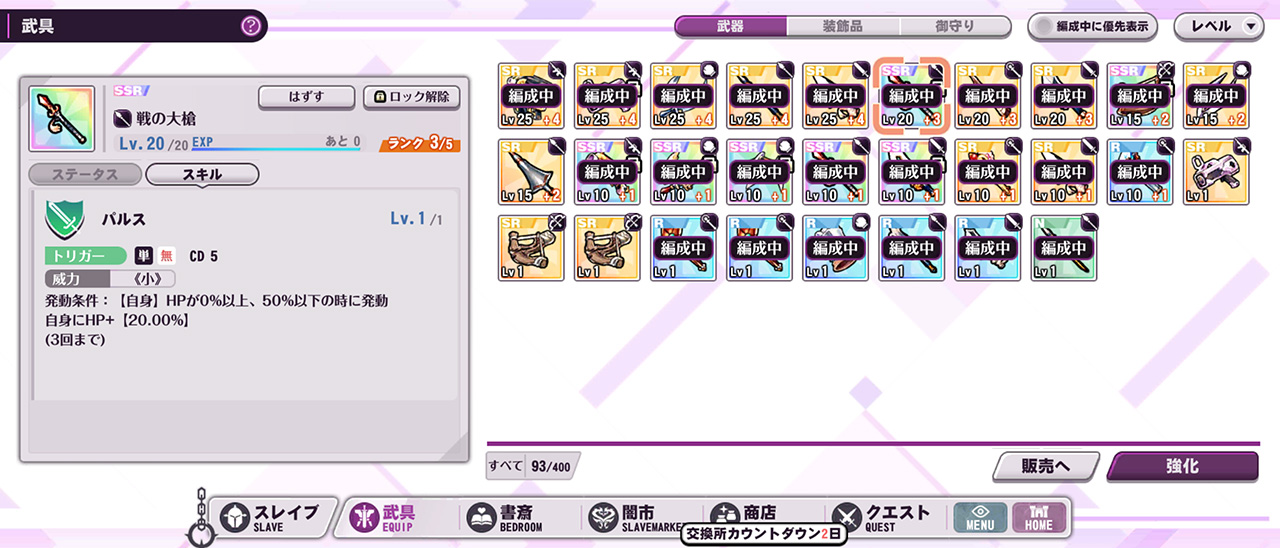Viewport: 1280px width, 548px height.
Task: Click the 強化 enhance button
Action: pos(1182,466)
